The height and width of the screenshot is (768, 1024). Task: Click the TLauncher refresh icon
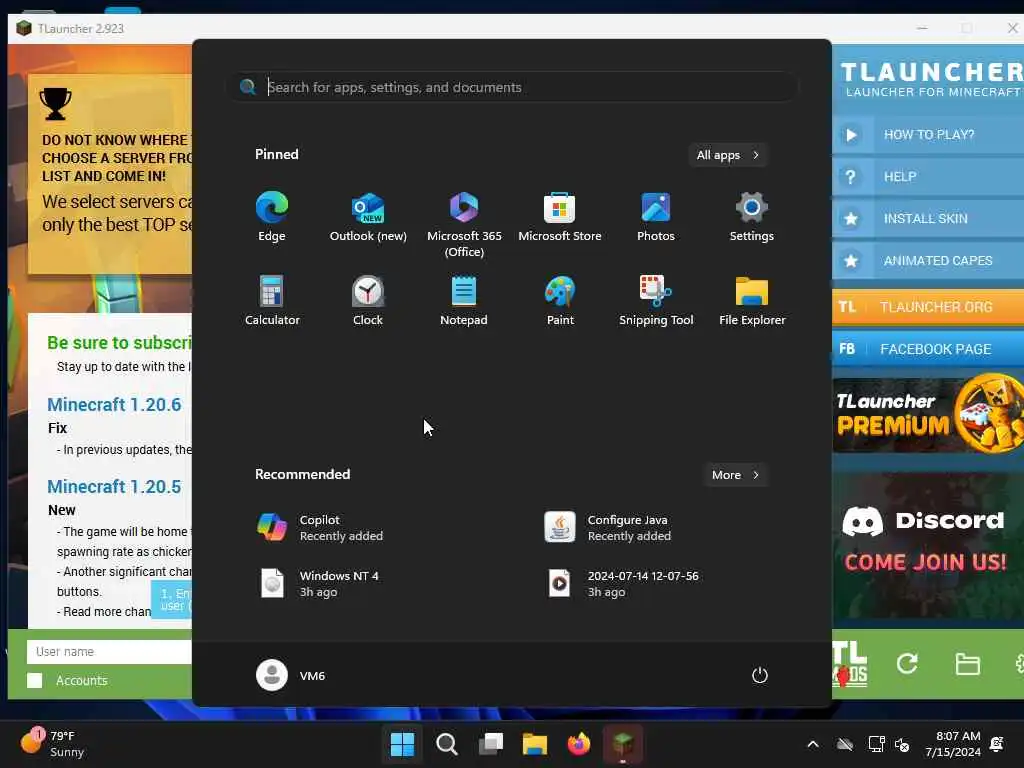pos(907,664)
